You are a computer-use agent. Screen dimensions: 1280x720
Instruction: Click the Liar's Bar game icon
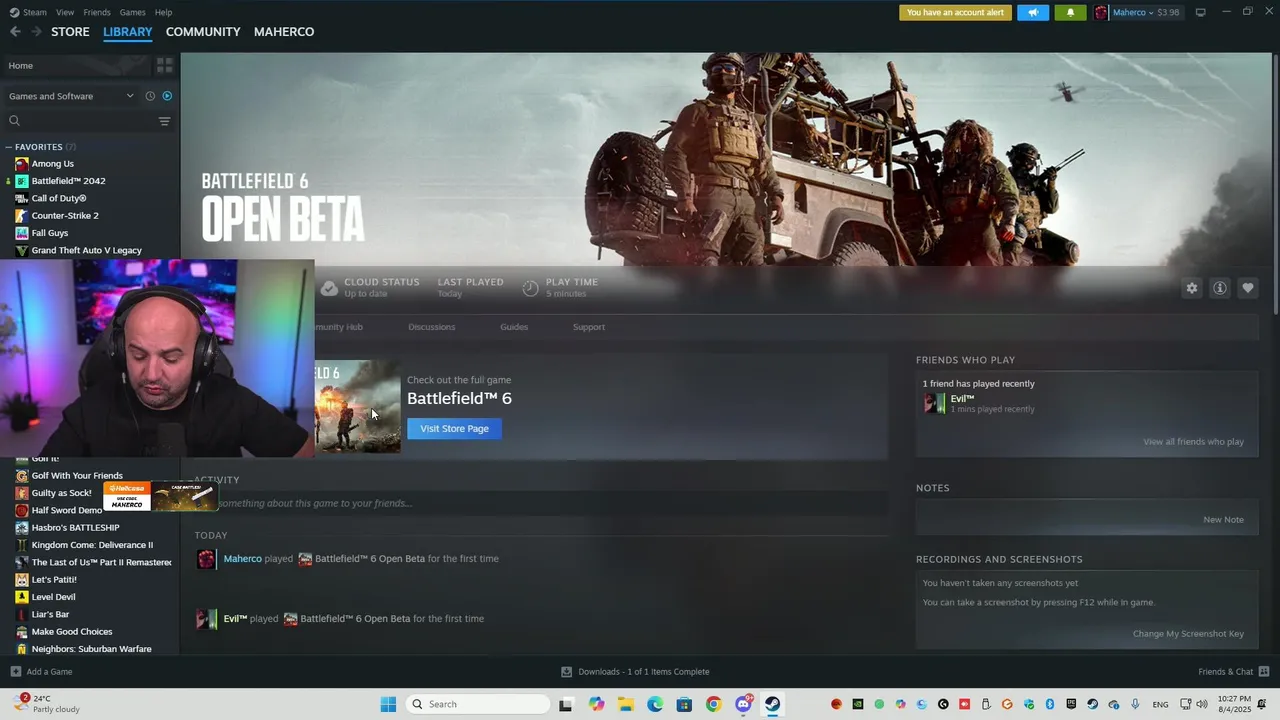coord(22,614)
